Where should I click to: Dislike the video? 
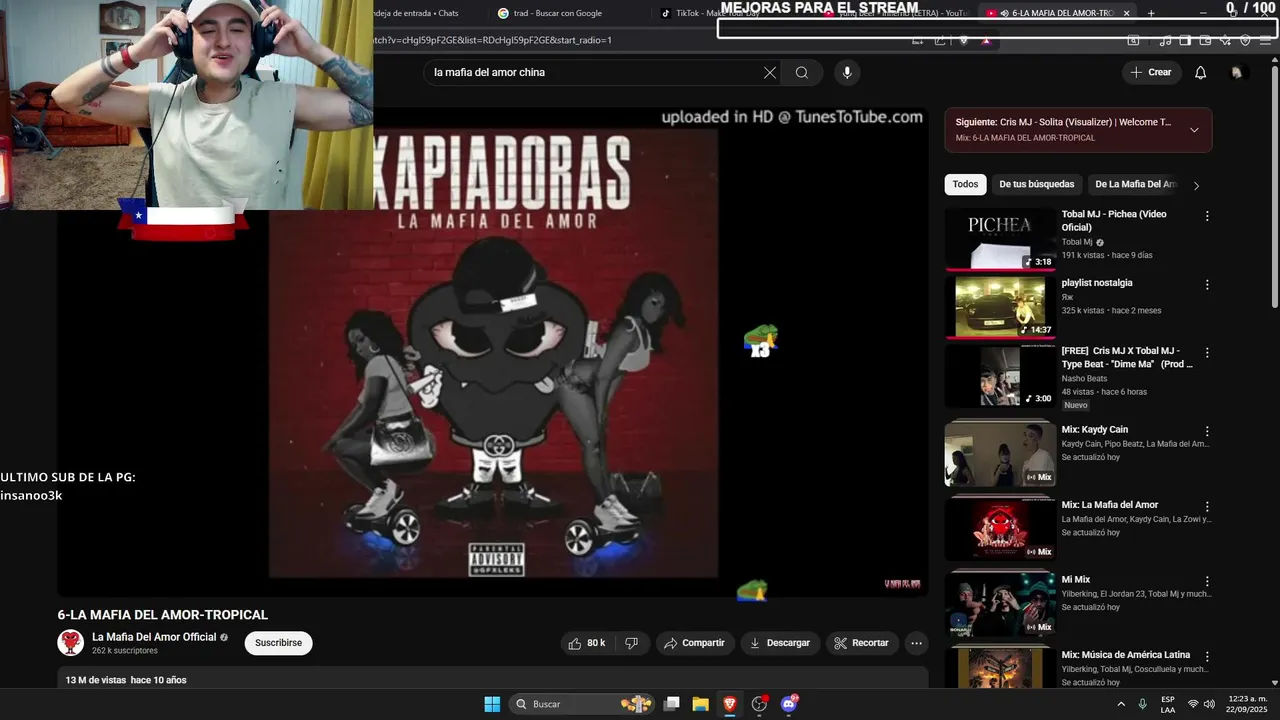click(631, 643)
